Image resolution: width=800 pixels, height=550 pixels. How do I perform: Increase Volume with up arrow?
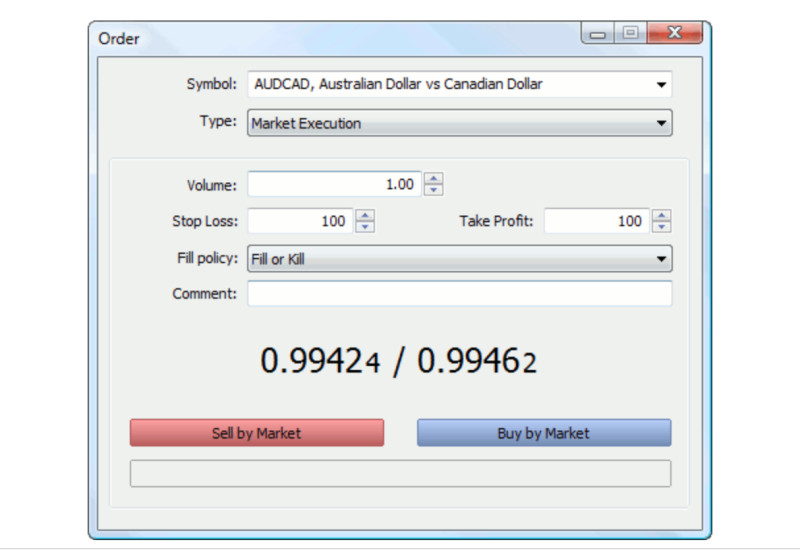434,178
